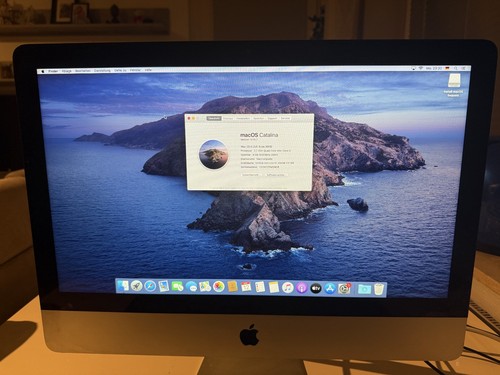This screenshot has width=500, height=375.
Task: Open Reminders list icon in Dock
Action: [260, 287]
